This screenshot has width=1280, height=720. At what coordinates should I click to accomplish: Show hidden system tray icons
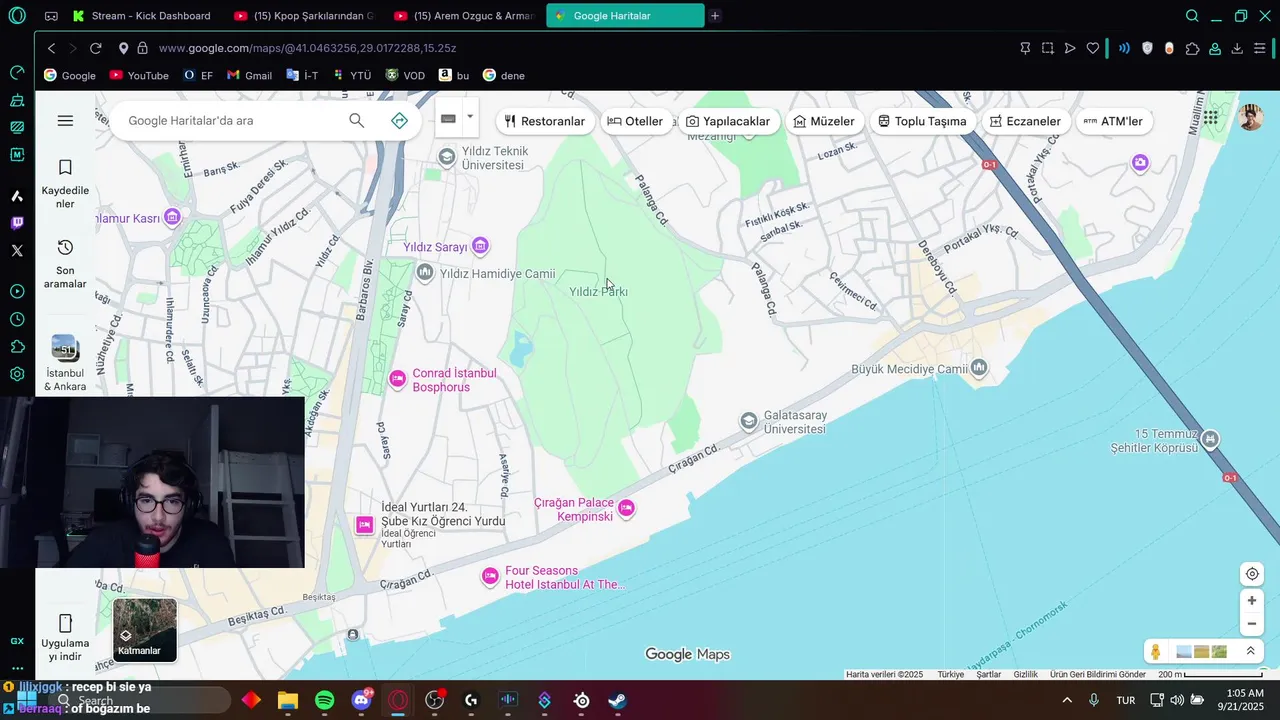pyautogui.click(x=1067, y=700)
